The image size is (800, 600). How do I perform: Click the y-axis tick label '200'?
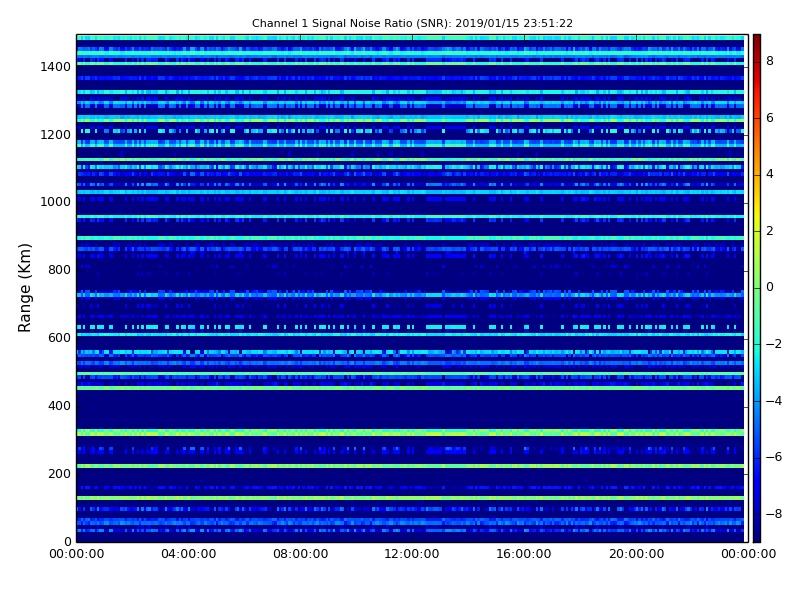pyautogui.click(x=59, y=474)
